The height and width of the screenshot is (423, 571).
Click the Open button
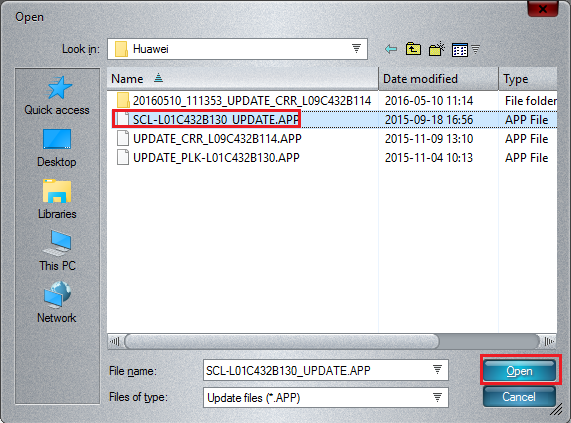pos(520,371)
